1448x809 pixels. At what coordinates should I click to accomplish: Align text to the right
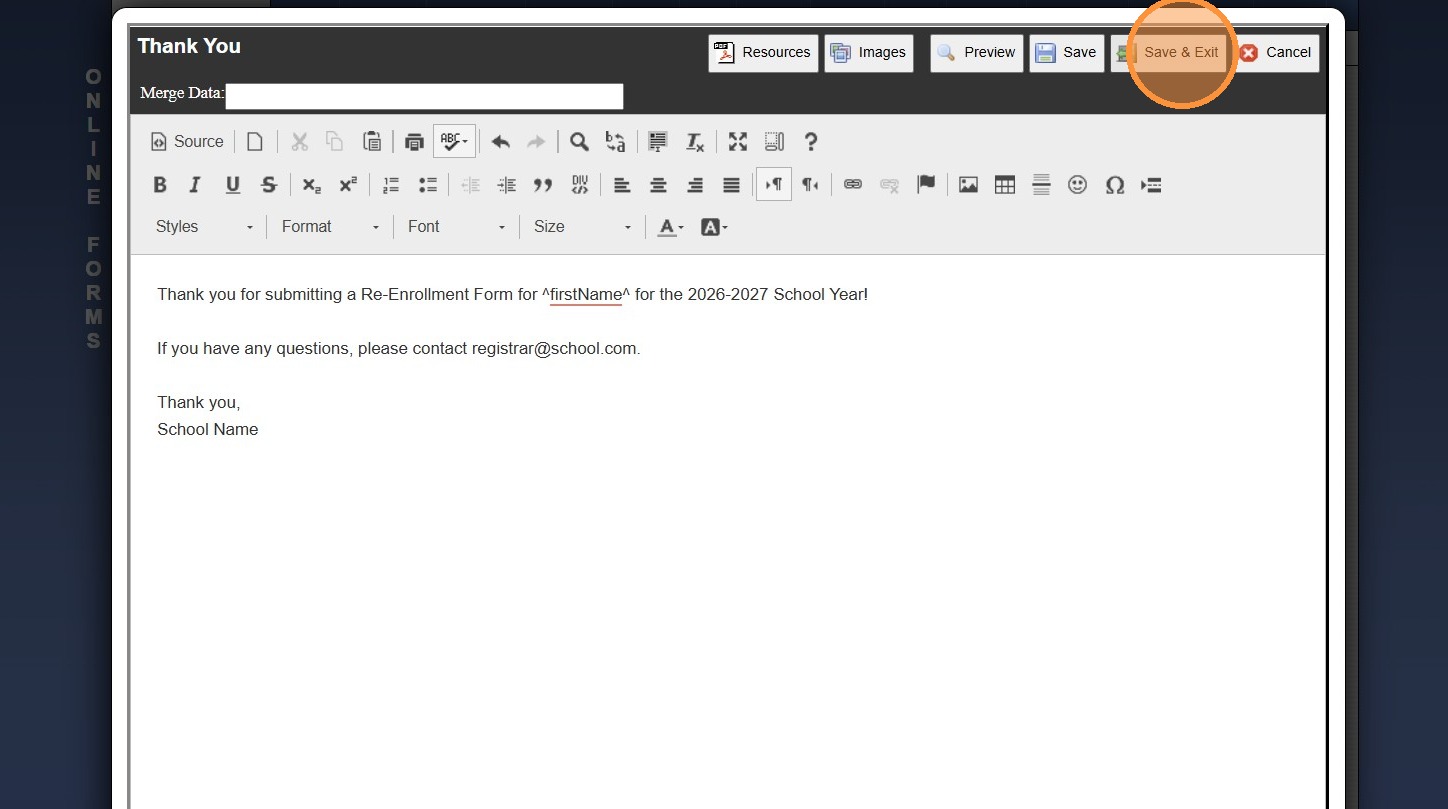[x=695, y=185]
